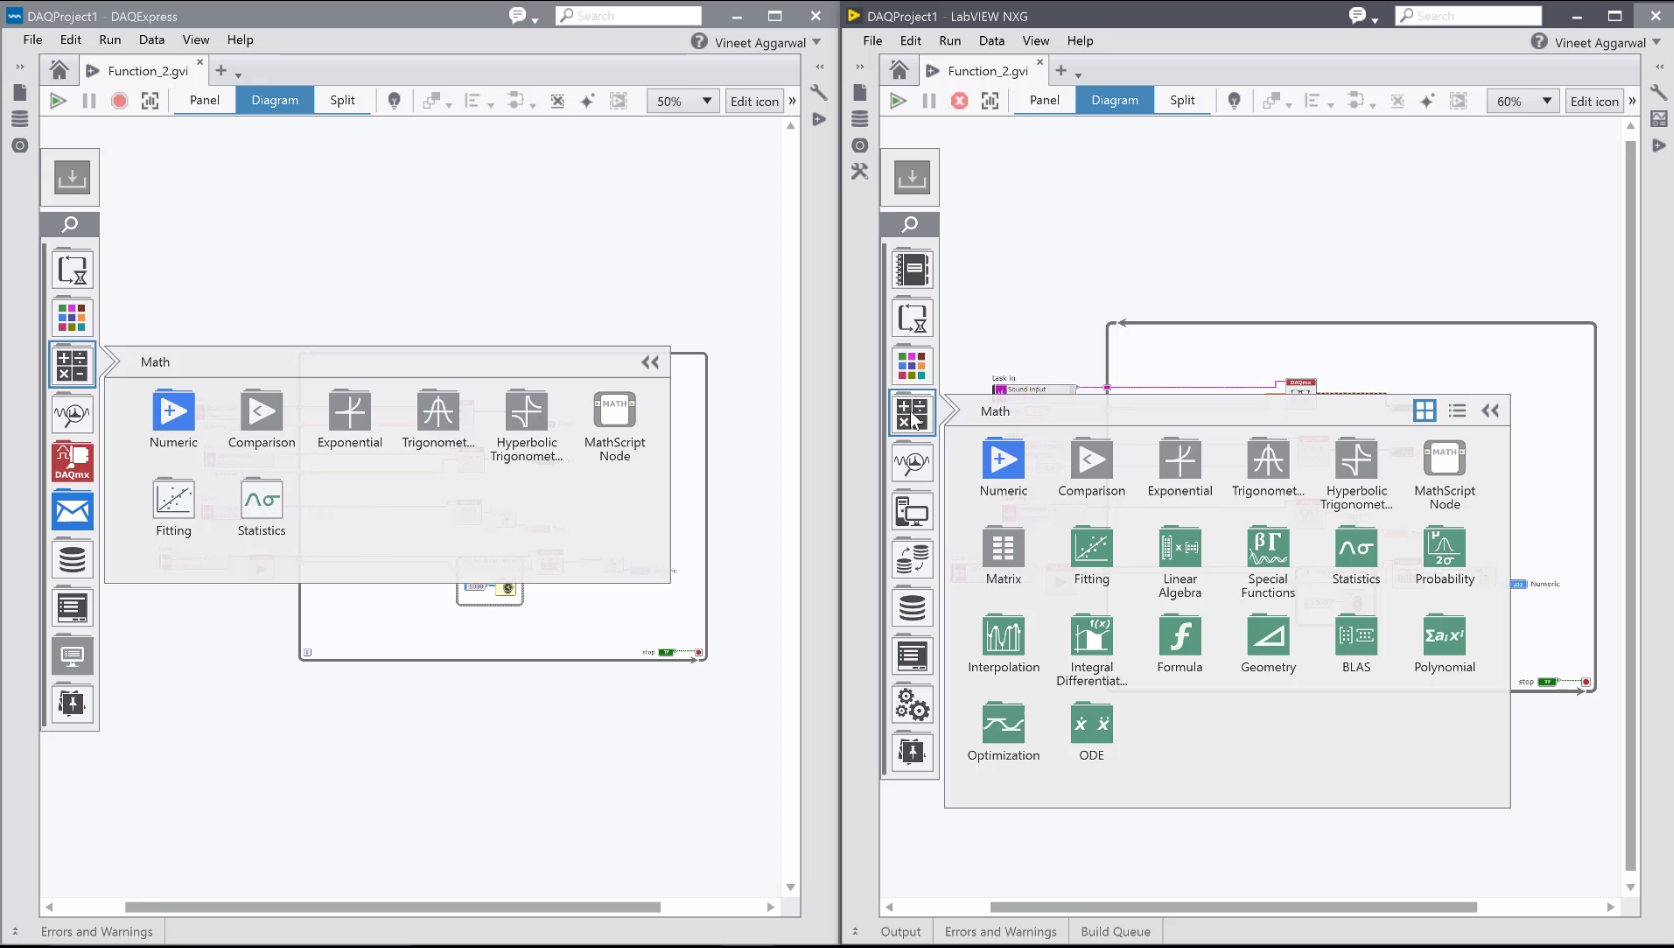Open Interpolation palette in LabVIEW NXG
This screenshot has height=948, width=1674.
pos(1003,644)
